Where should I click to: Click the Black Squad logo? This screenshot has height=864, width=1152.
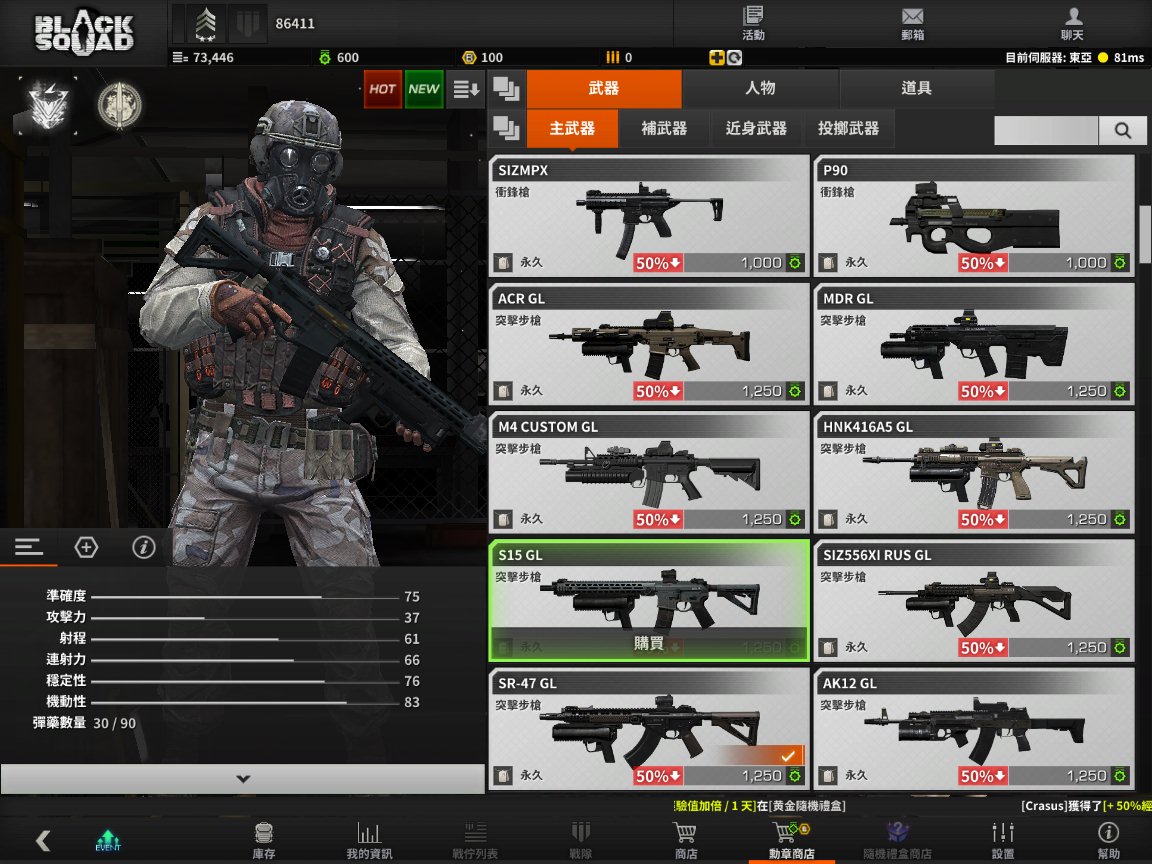[84, 33]
